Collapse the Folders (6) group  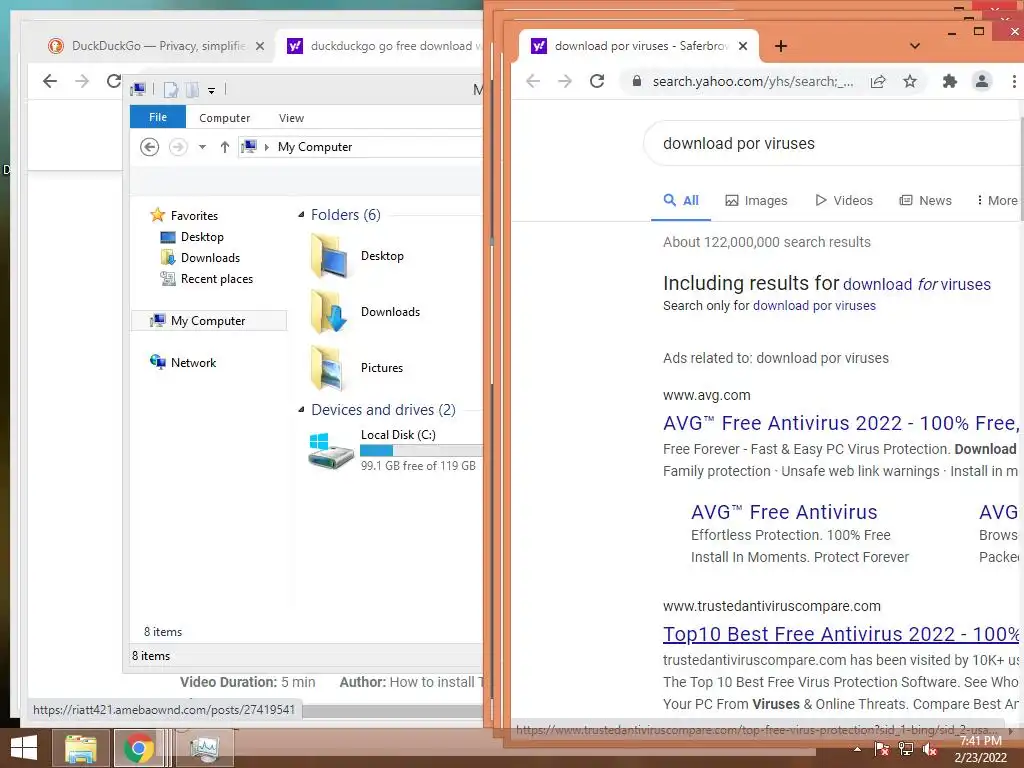[x=301, y=215]
